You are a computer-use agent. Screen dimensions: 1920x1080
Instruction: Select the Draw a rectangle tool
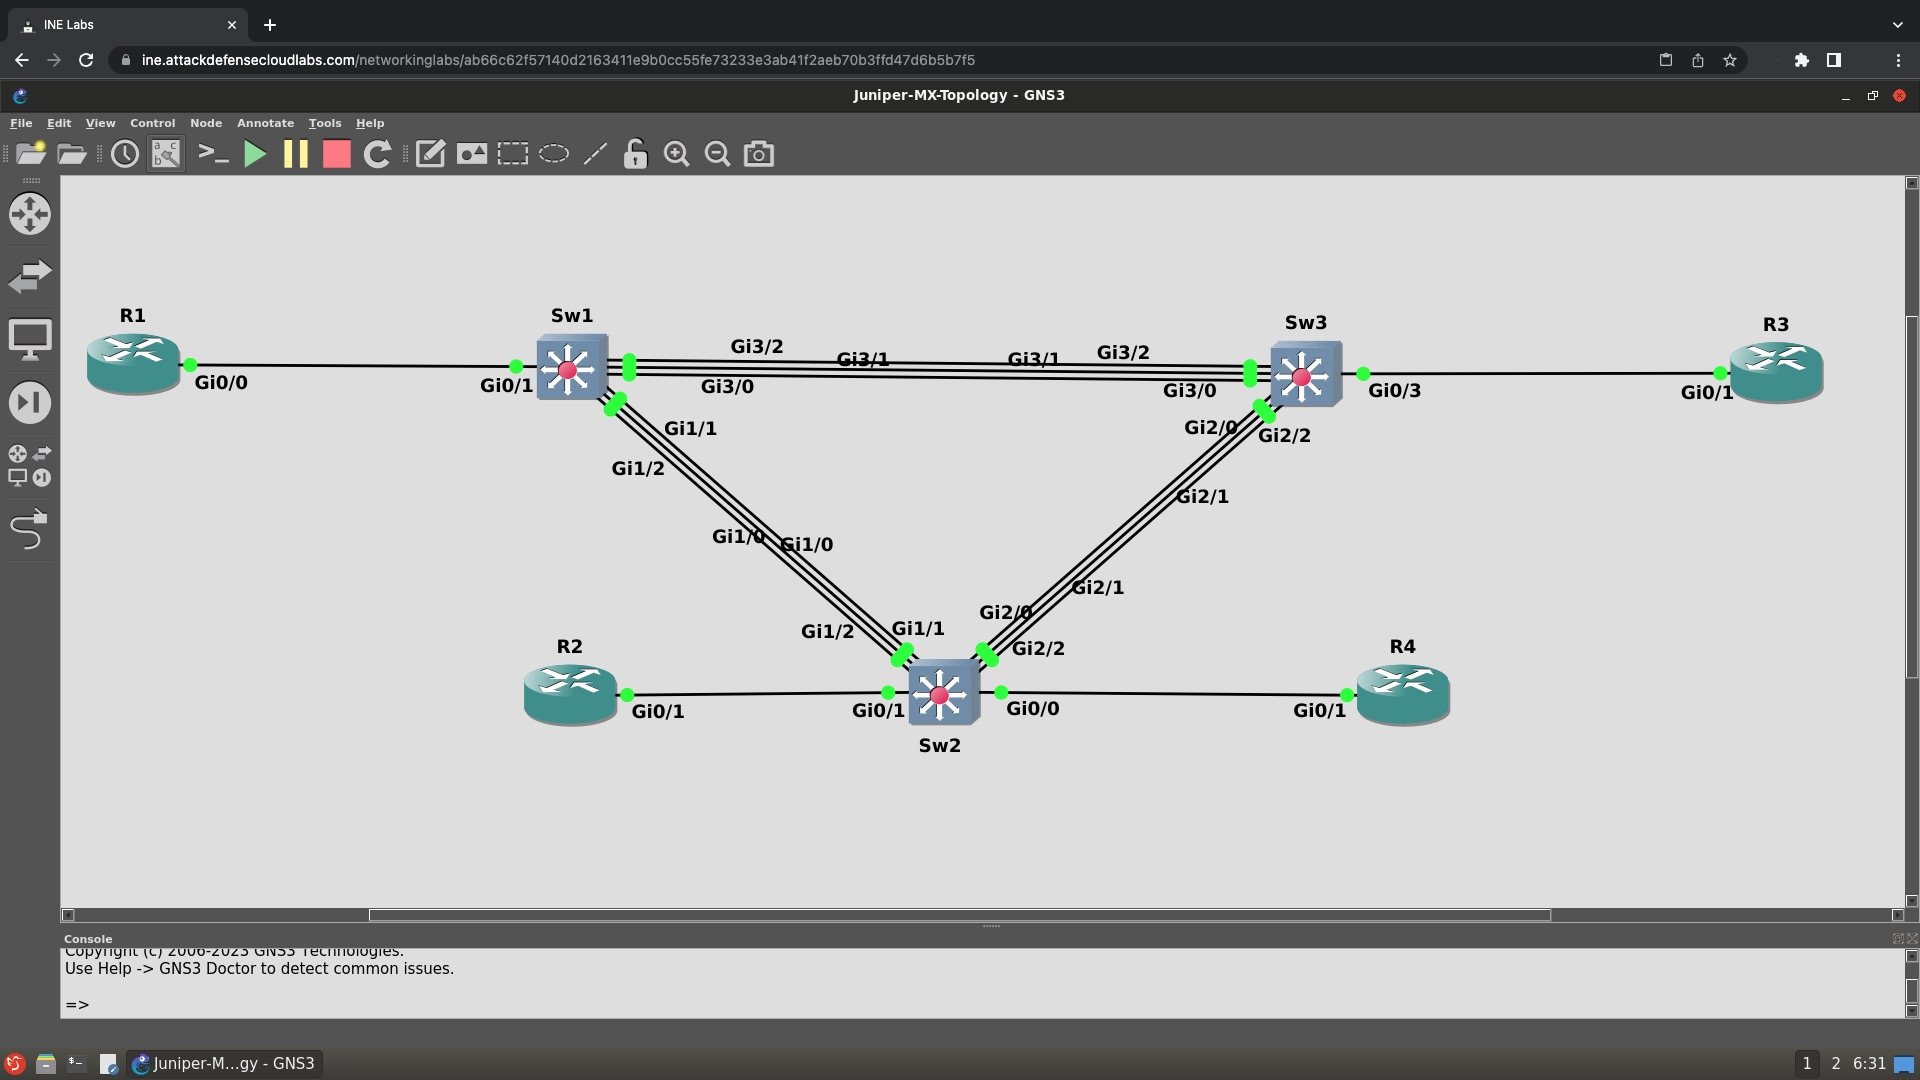(513, 154)
